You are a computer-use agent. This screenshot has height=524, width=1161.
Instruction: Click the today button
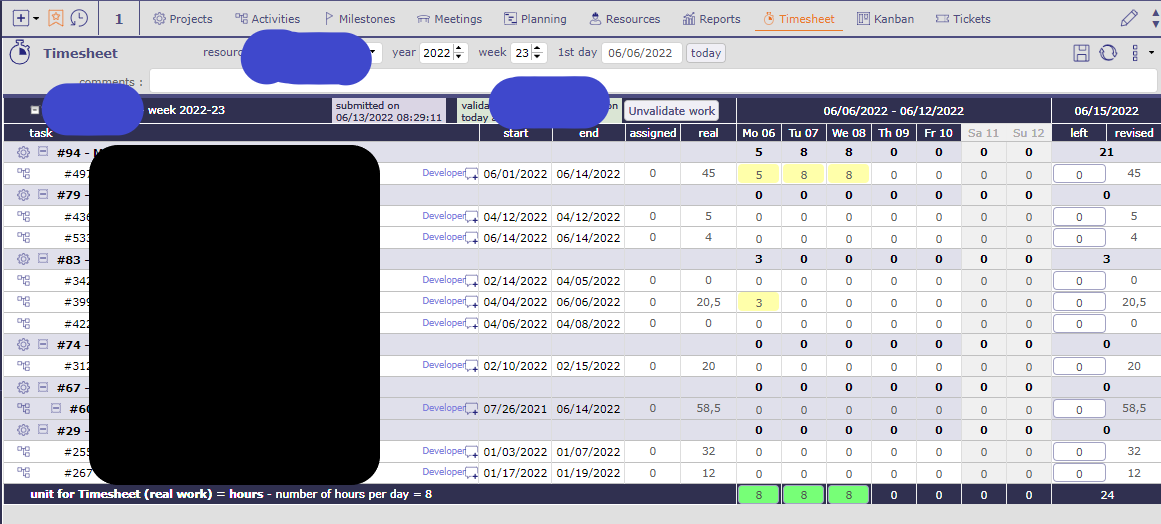point(706,53)
